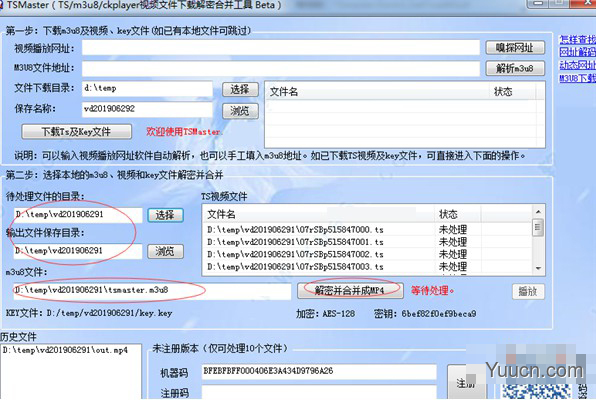Open the M3U8下载 help link
596x400 pixels.
coord(577,78)
